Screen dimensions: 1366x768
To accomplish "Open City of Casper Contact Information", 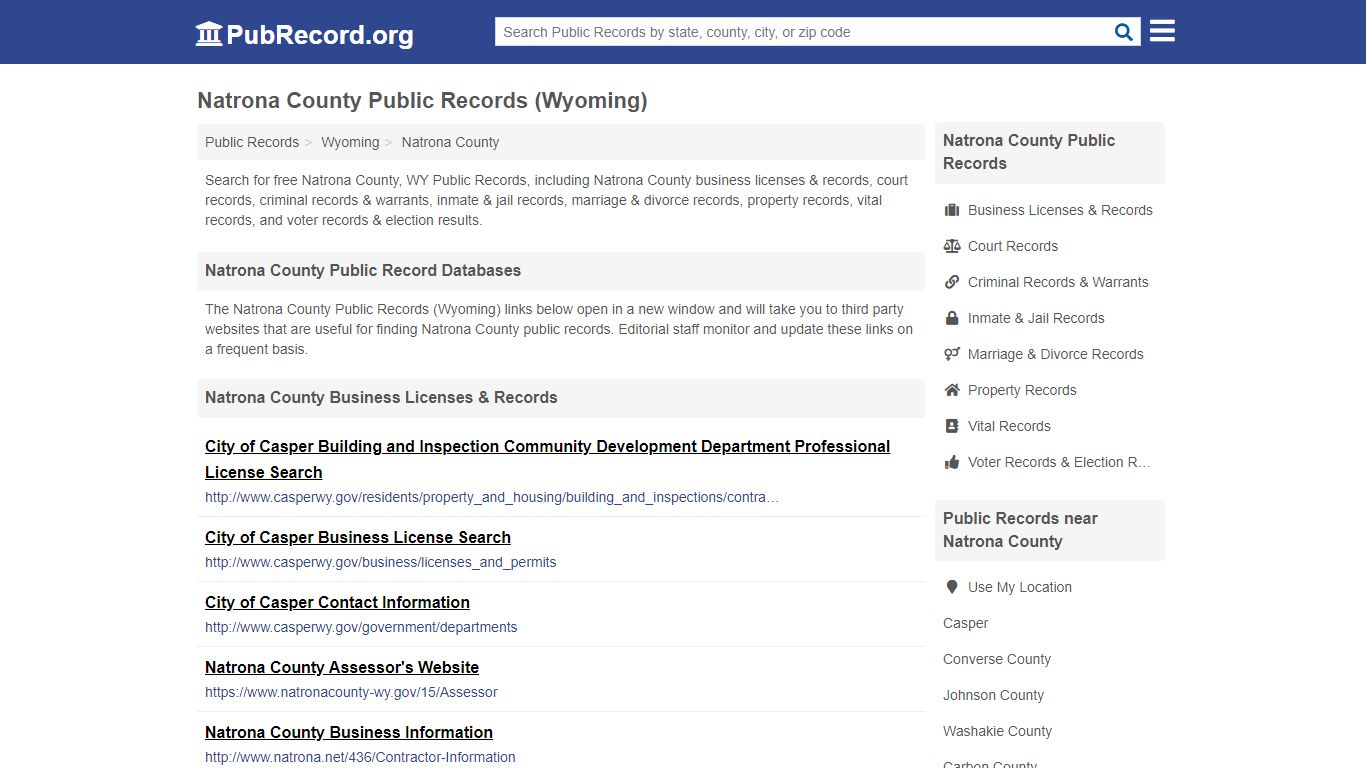I will point(337,602).
